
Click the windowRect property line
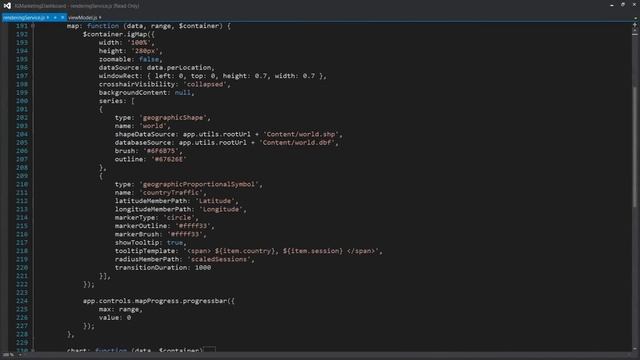(213, 76)
